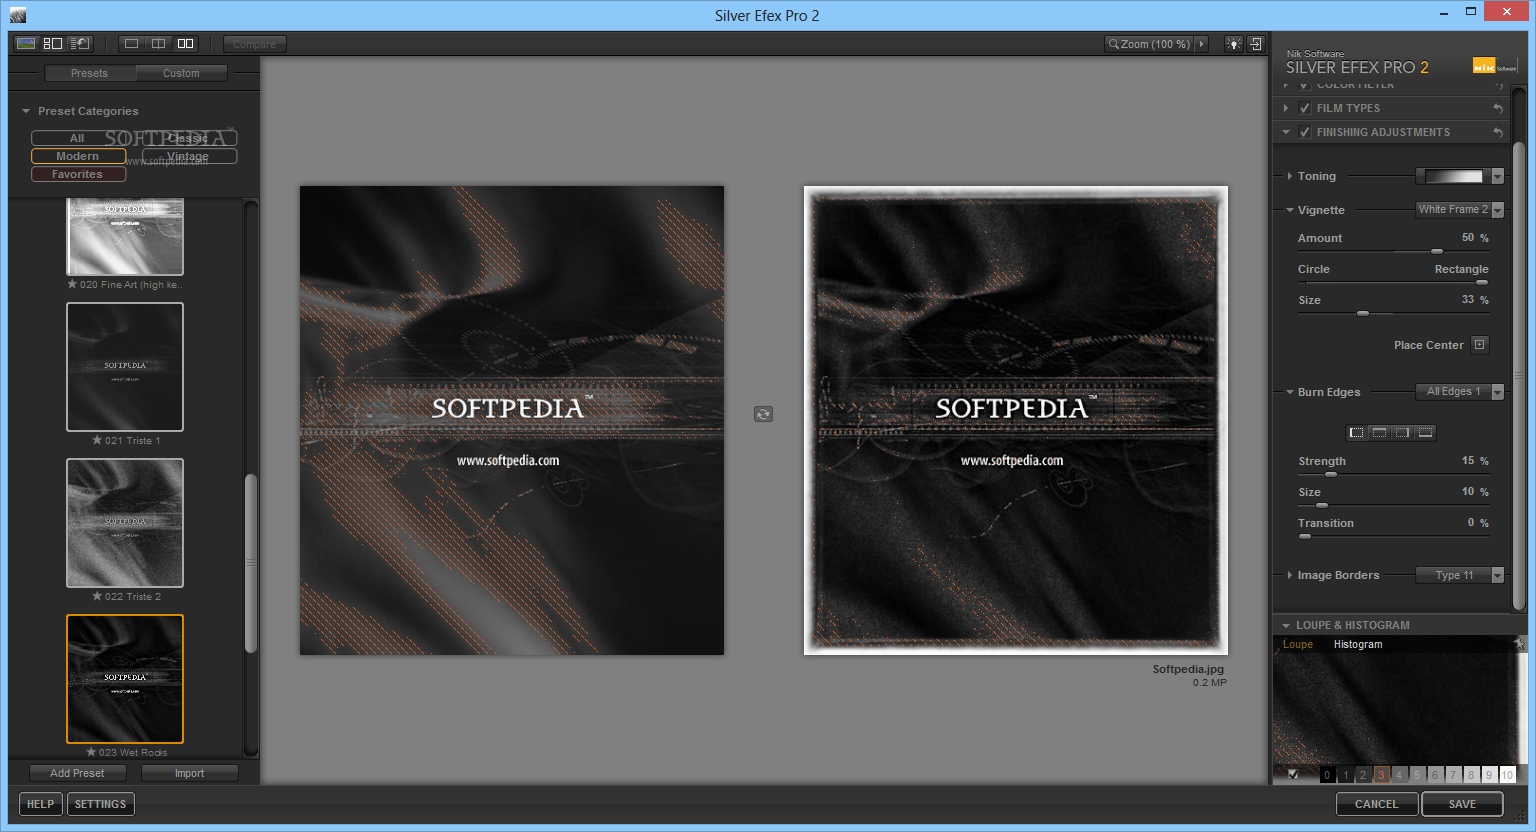This screenshot has width=1536, height=832.
Task: Collapse the Finishing Adjustments section arrow
Action: click(1286, 132)
